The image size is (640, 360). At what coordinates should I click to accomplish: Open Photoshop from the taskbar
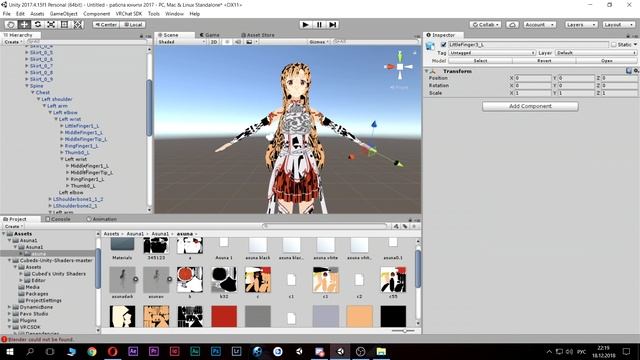(216, 351)
